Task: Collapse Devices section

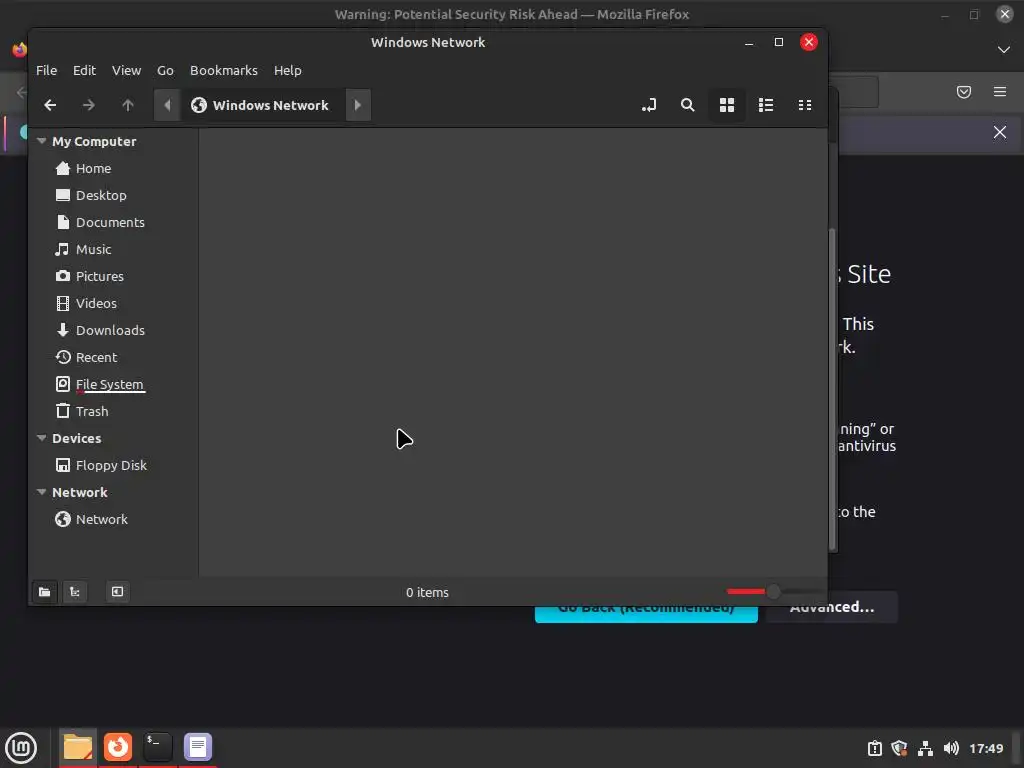Action: pyautogui.click(x=41, y=438)
